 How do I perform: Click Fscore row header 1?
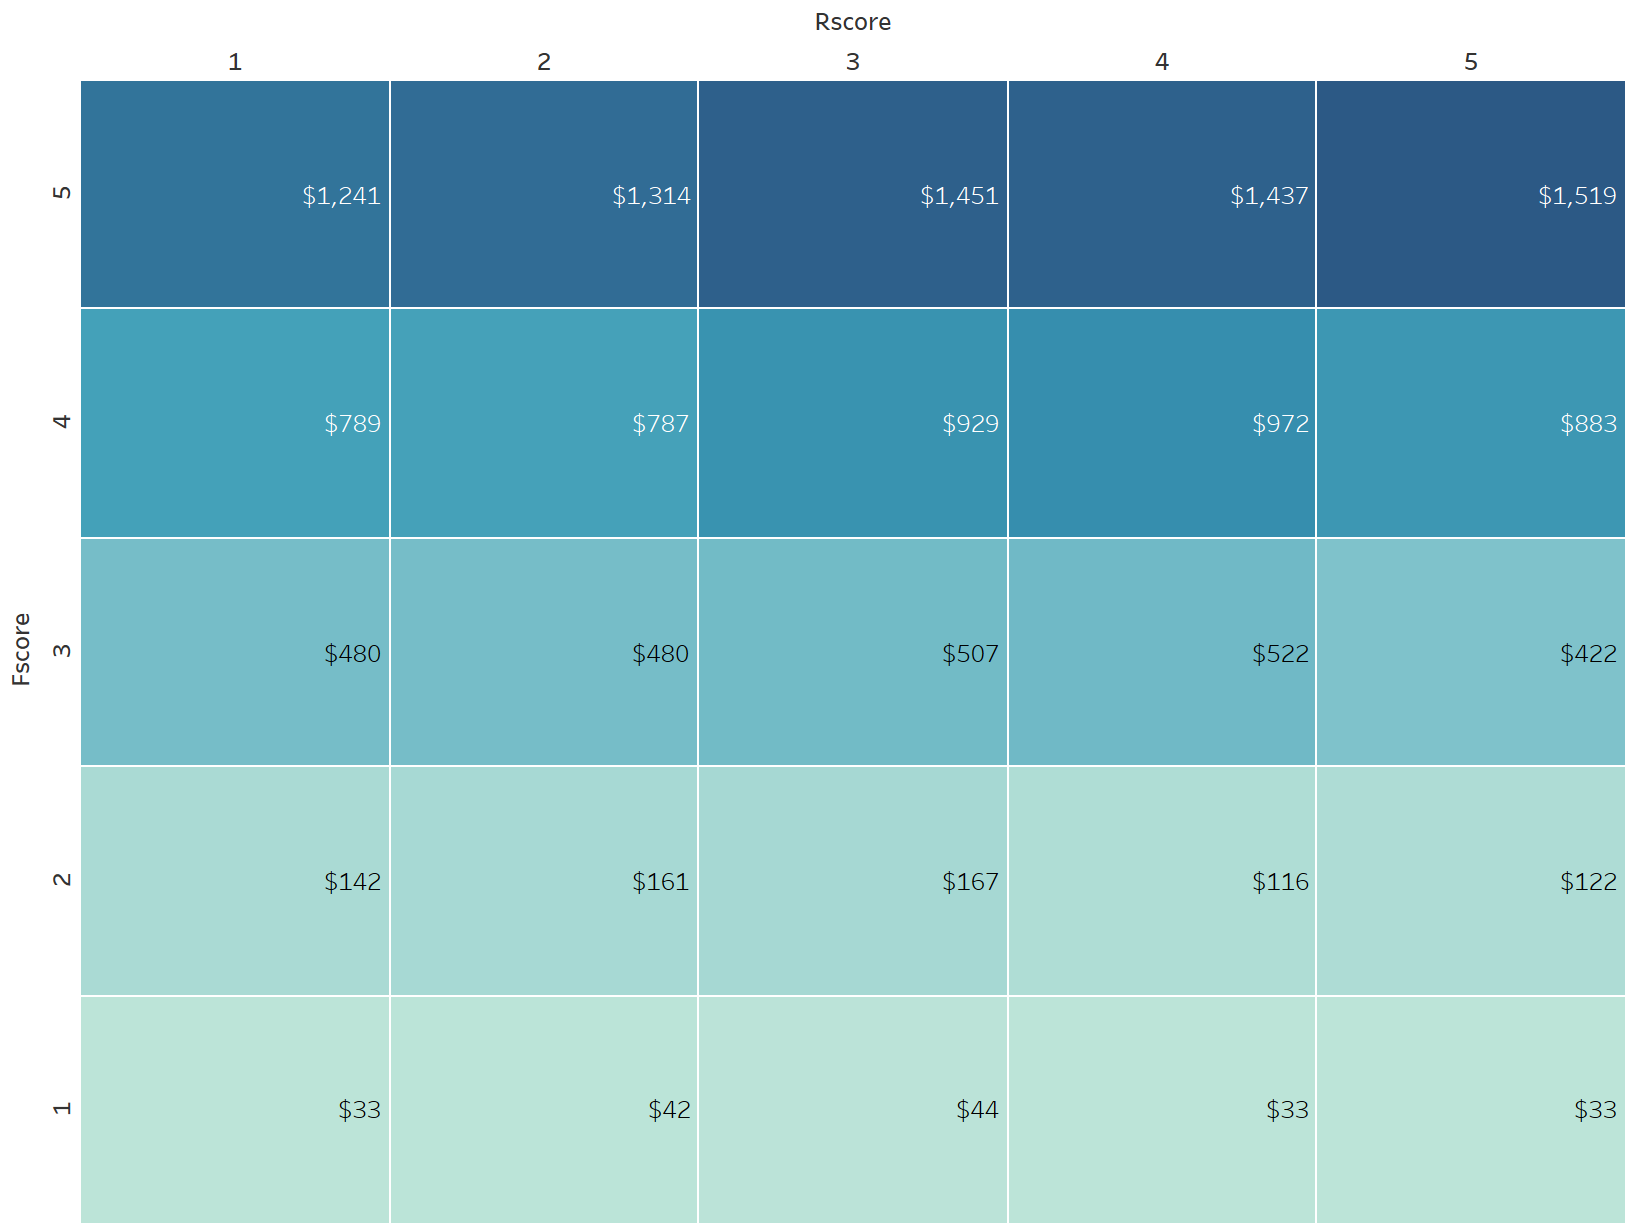click(x=62, y=1109)
